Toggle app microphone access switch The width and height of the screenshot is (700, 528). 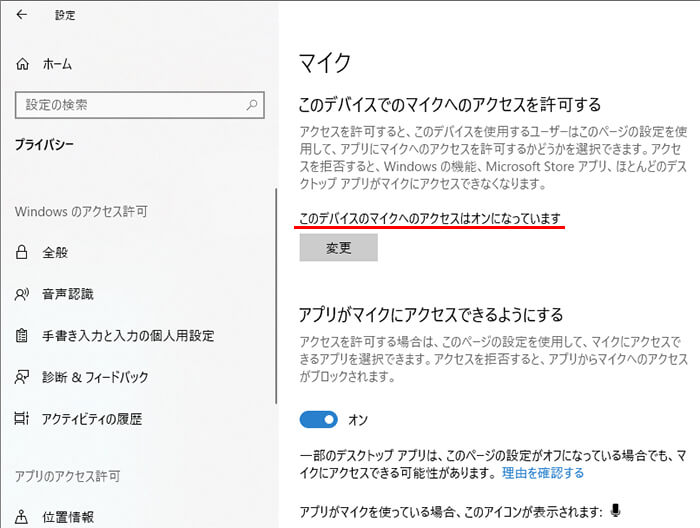point(318,420)
